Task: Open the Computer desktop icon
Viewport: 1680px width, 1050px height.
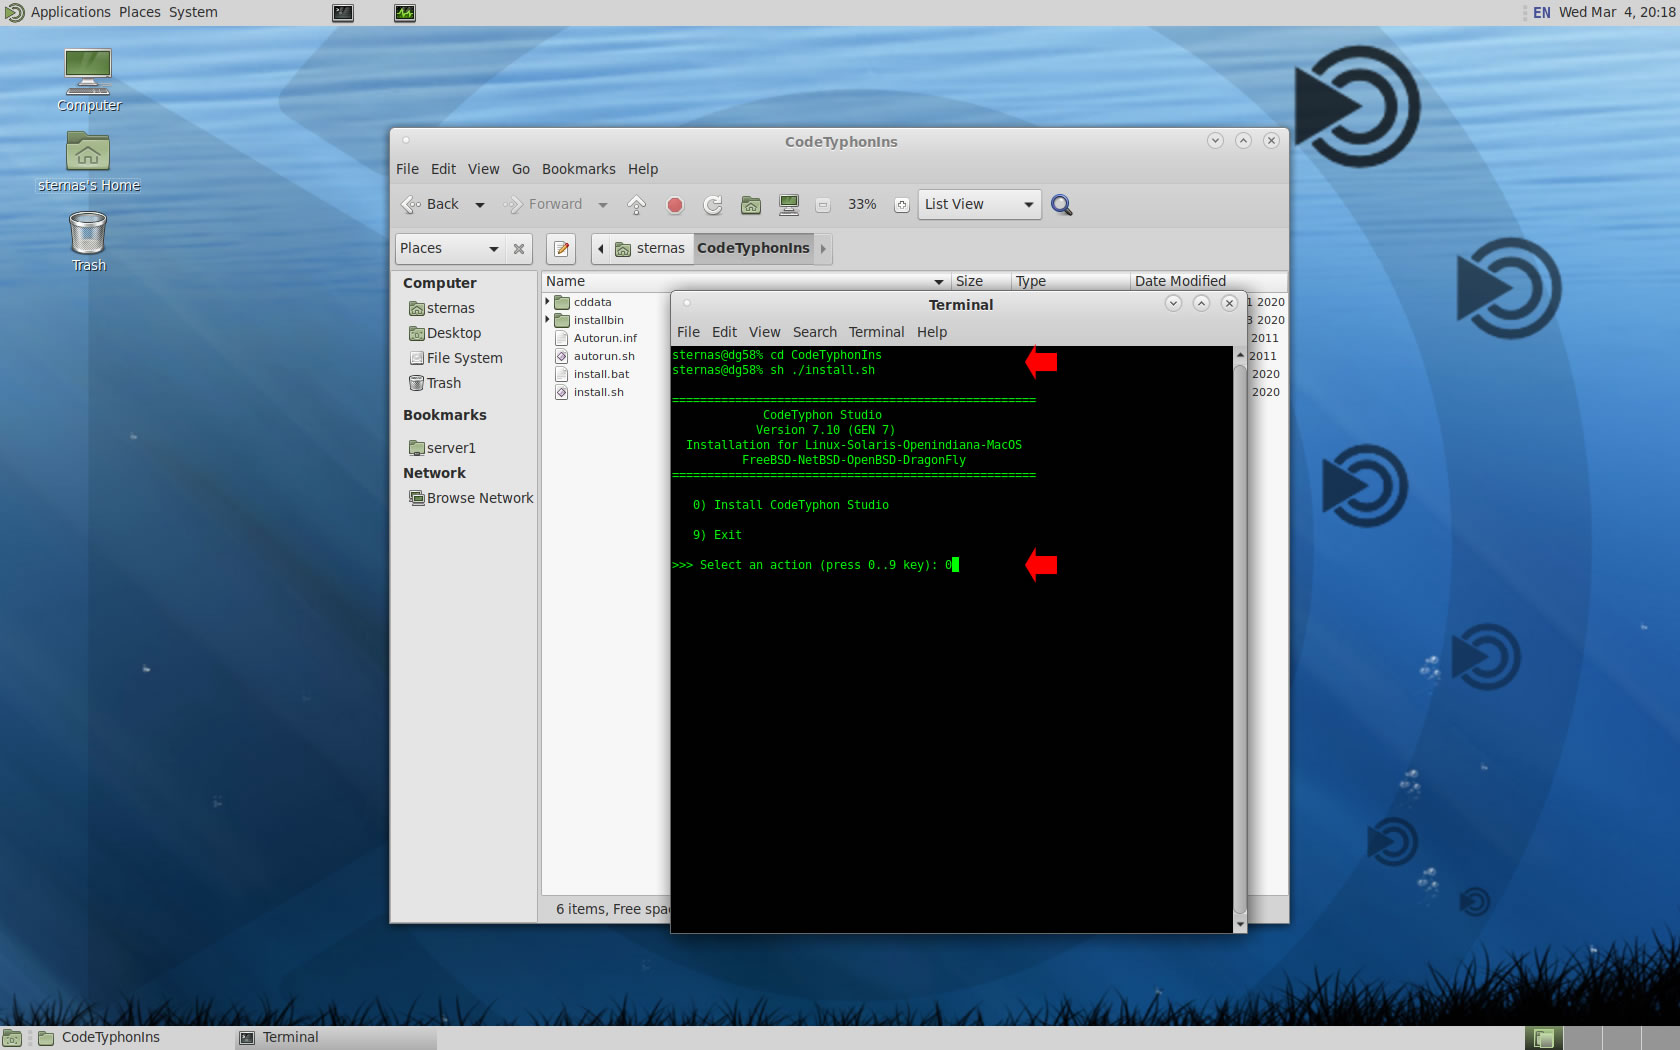Action: pyautogui.click(x=88, y=80)
